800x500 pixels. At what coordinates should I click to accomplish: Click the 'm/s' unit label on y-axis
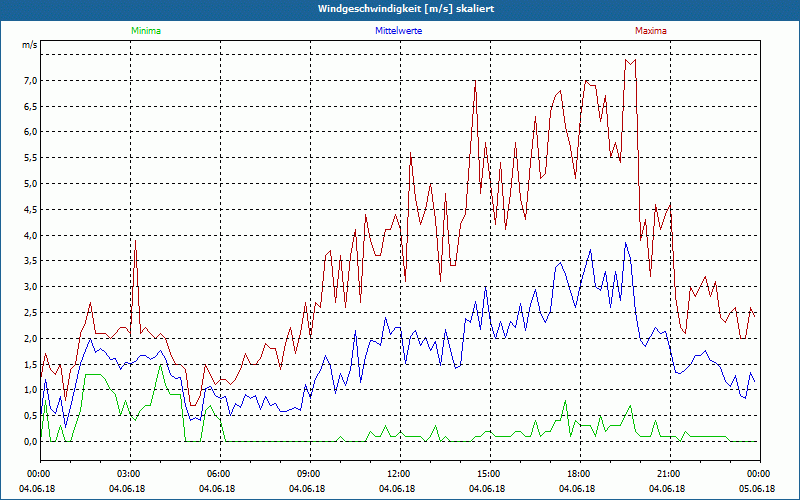(30, 45)
